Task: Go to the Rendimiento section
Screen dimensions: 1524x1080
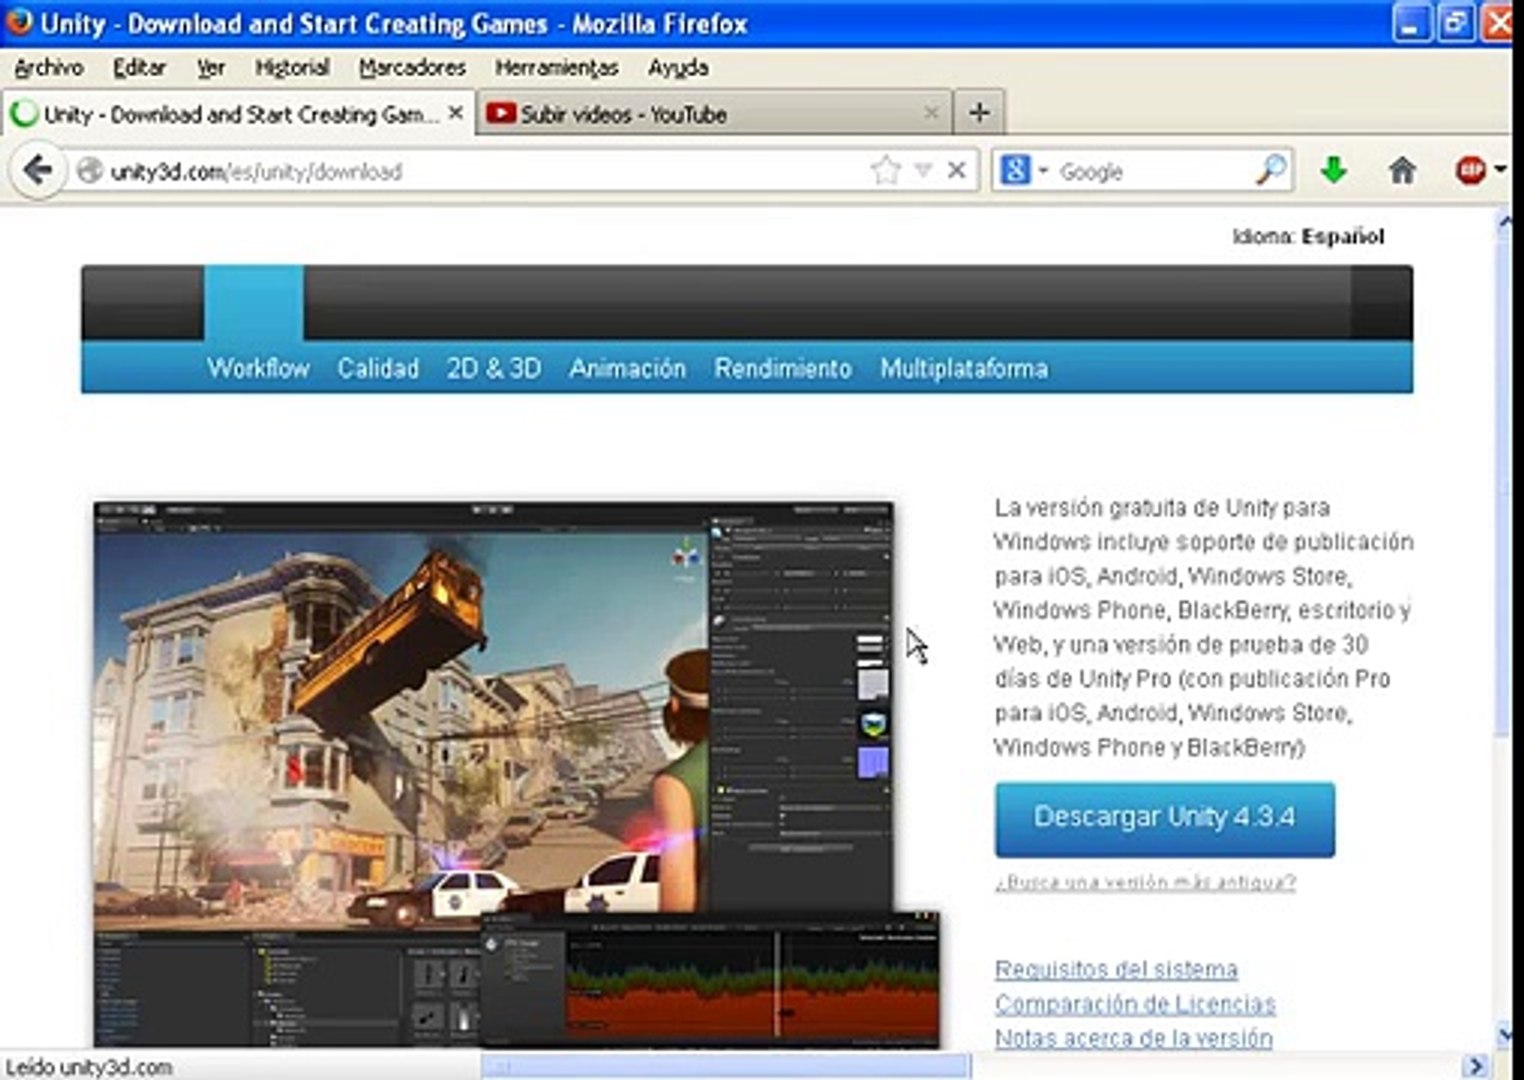Action: [783, 368]
